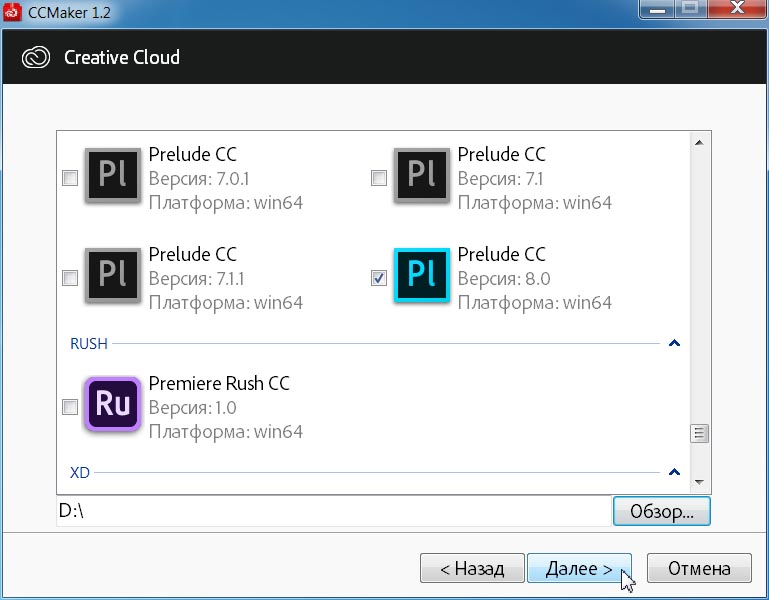Image resolution: width=769 pixels, height=600 pixels.
Task: Click the 'Версия: 7.1' text
Action: (501, 179)
